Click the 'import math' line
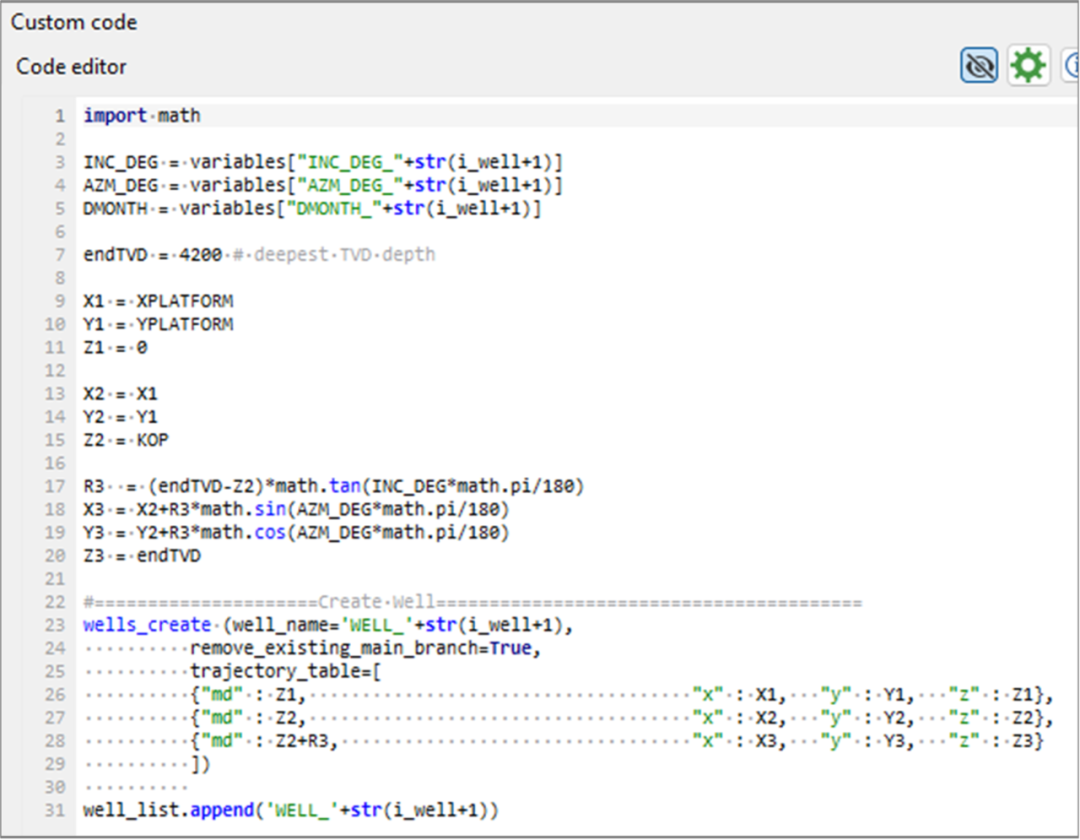This screenshot has height=840, width=1080. (x=142, y=116)
